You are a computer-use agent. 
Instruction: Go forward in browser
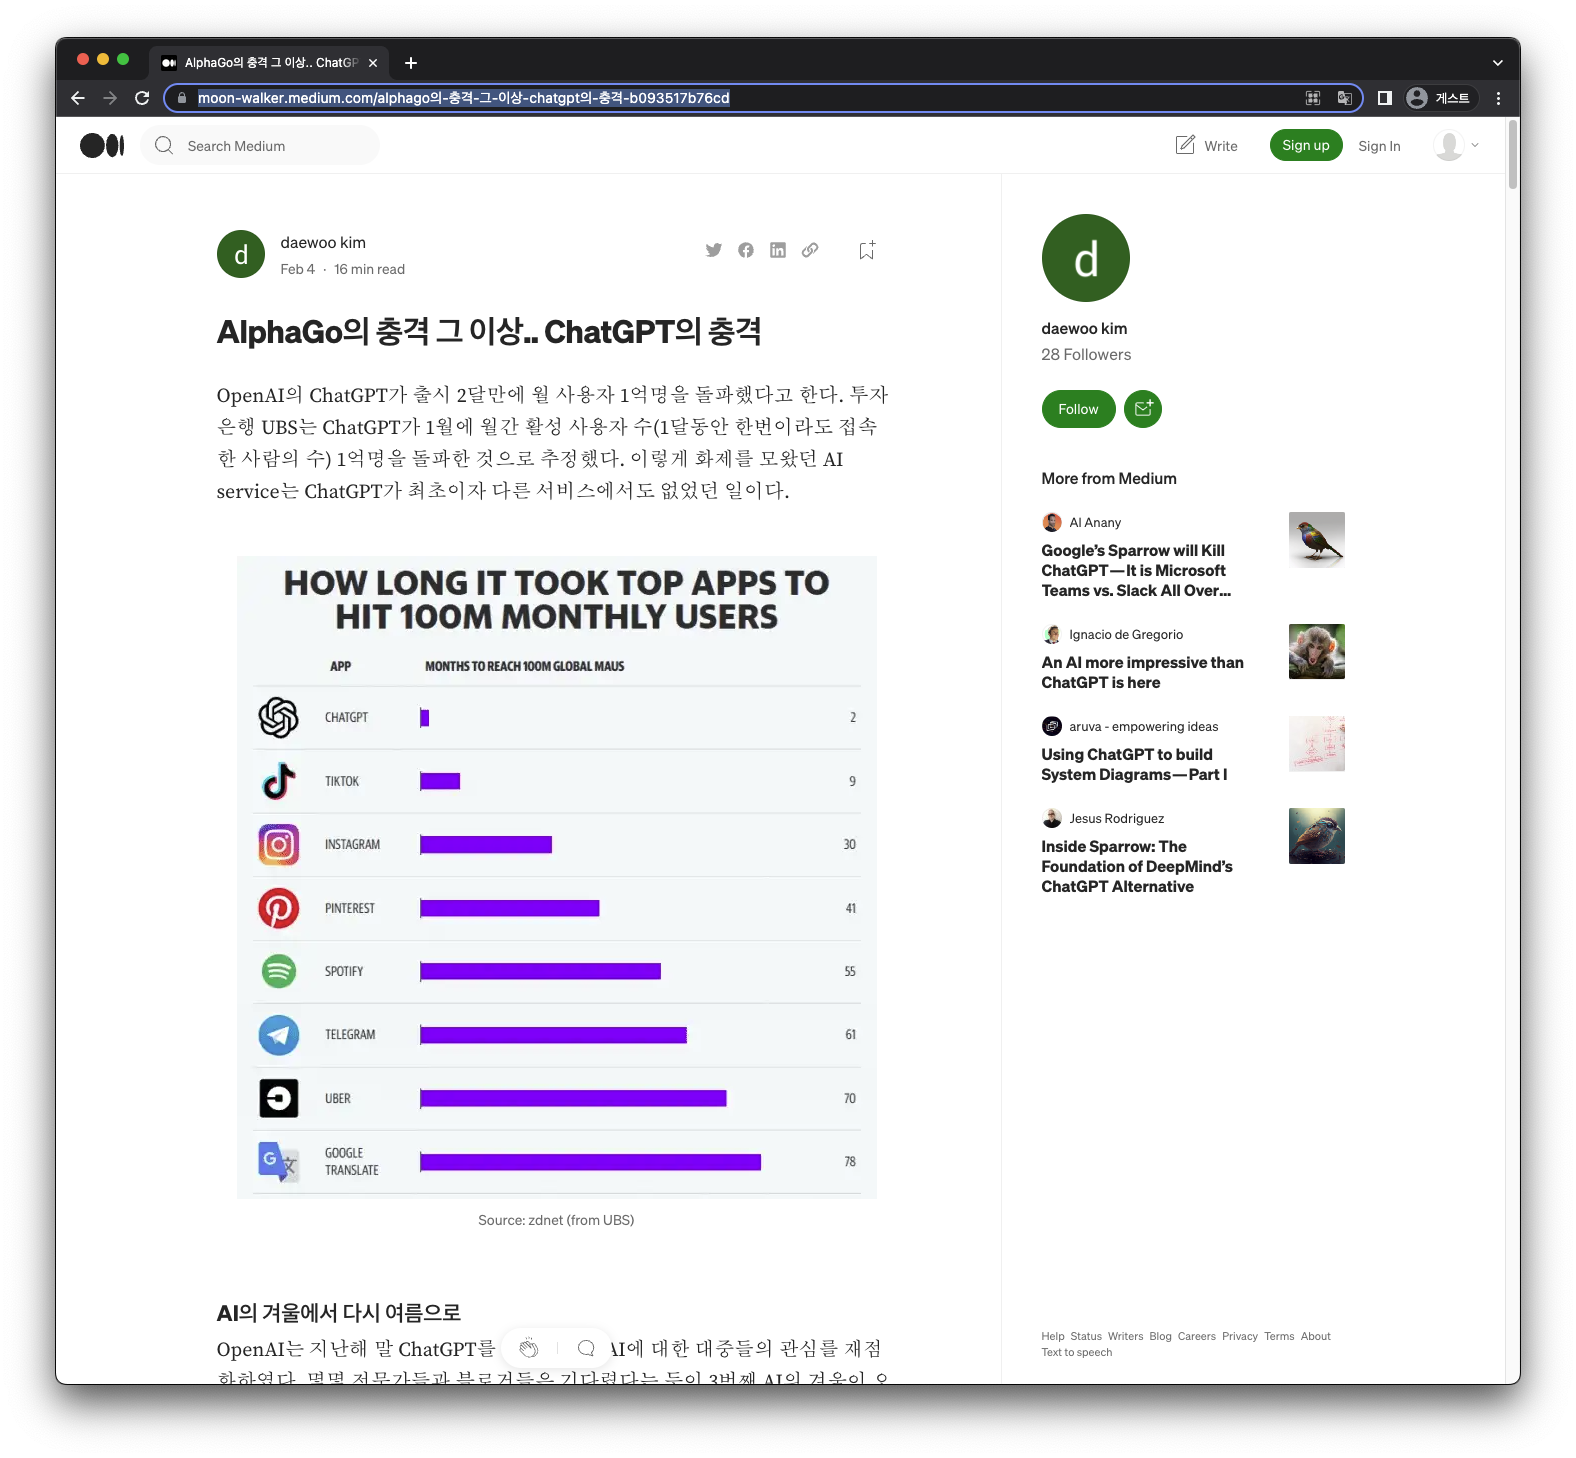110,98
